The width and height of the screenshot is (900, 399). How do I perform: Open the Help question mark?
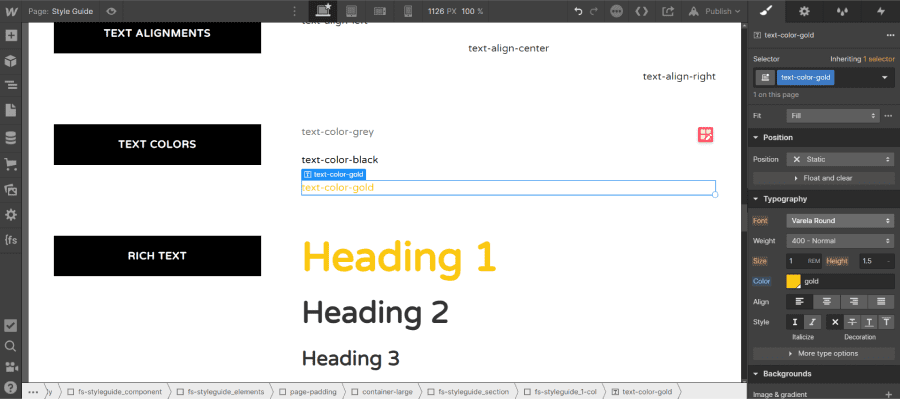tap(11, 387)
